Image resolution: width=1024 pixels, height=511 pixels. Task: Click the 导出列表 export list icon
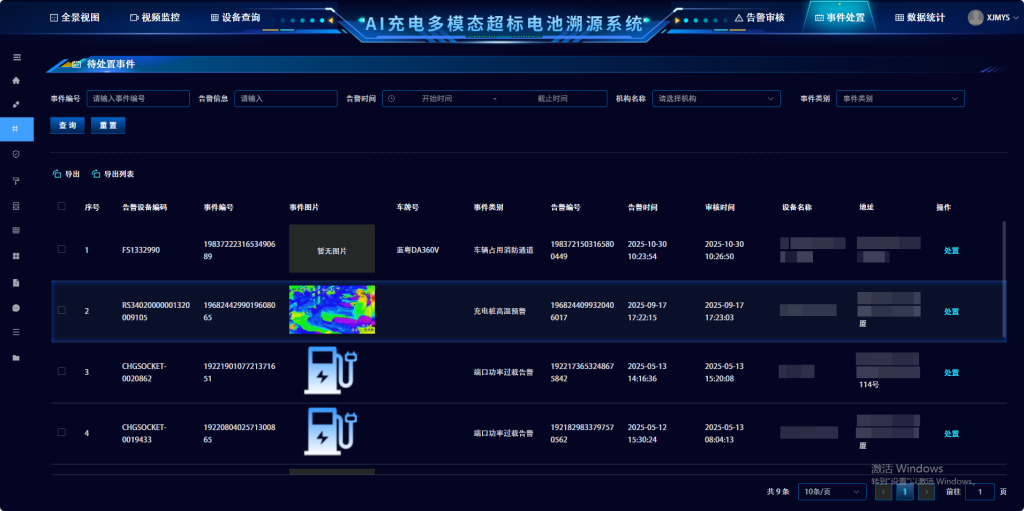click(x=96, y=174)
